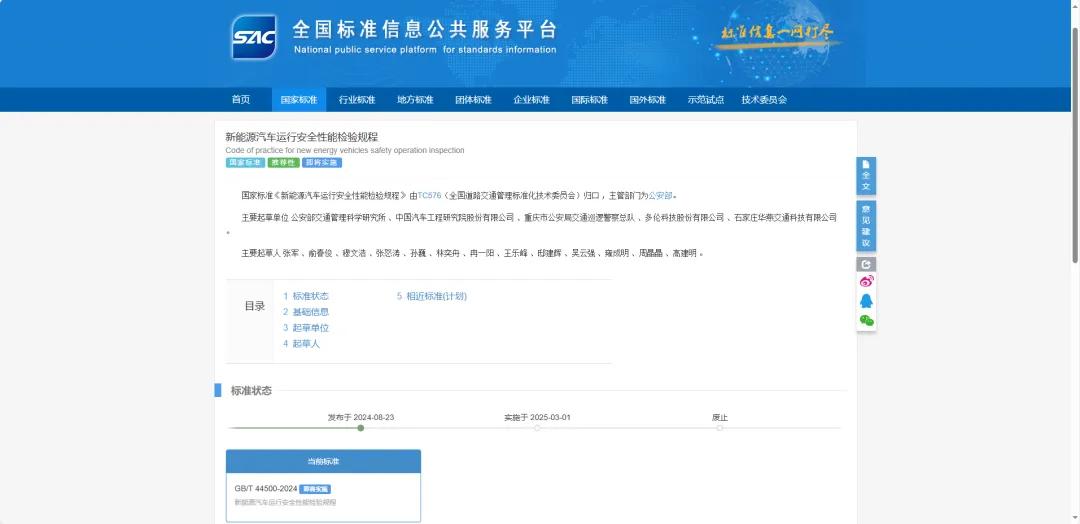Click the 全国标准信息公共服务平台 site title
The width and height of the screenshot is (1080, 524).
tap(424, 29)
